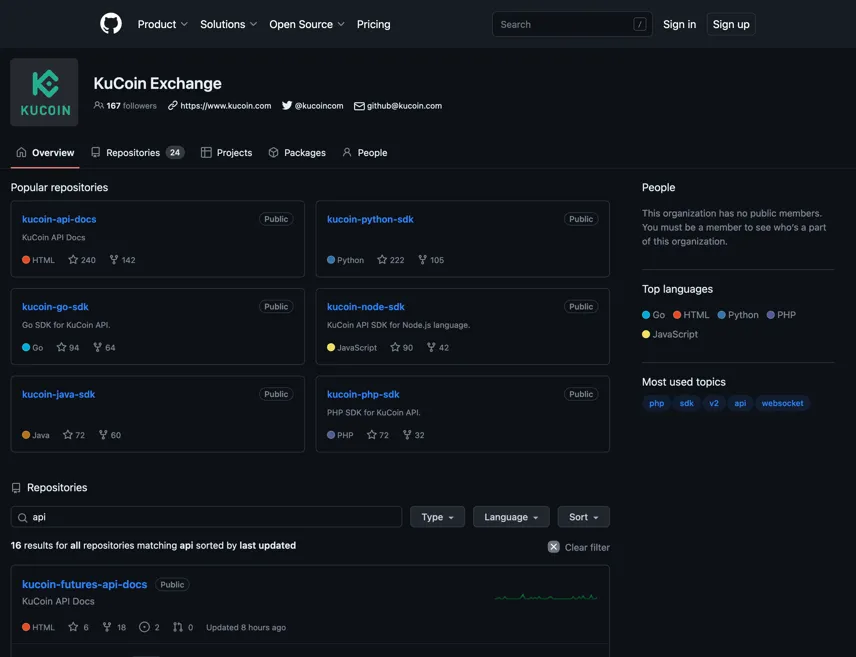The height and width of the screenshot is (657, 856).
Task: Click the fork icon on kucoin-python-sdk
Action: pyautogui.click(x=423, y=260)
